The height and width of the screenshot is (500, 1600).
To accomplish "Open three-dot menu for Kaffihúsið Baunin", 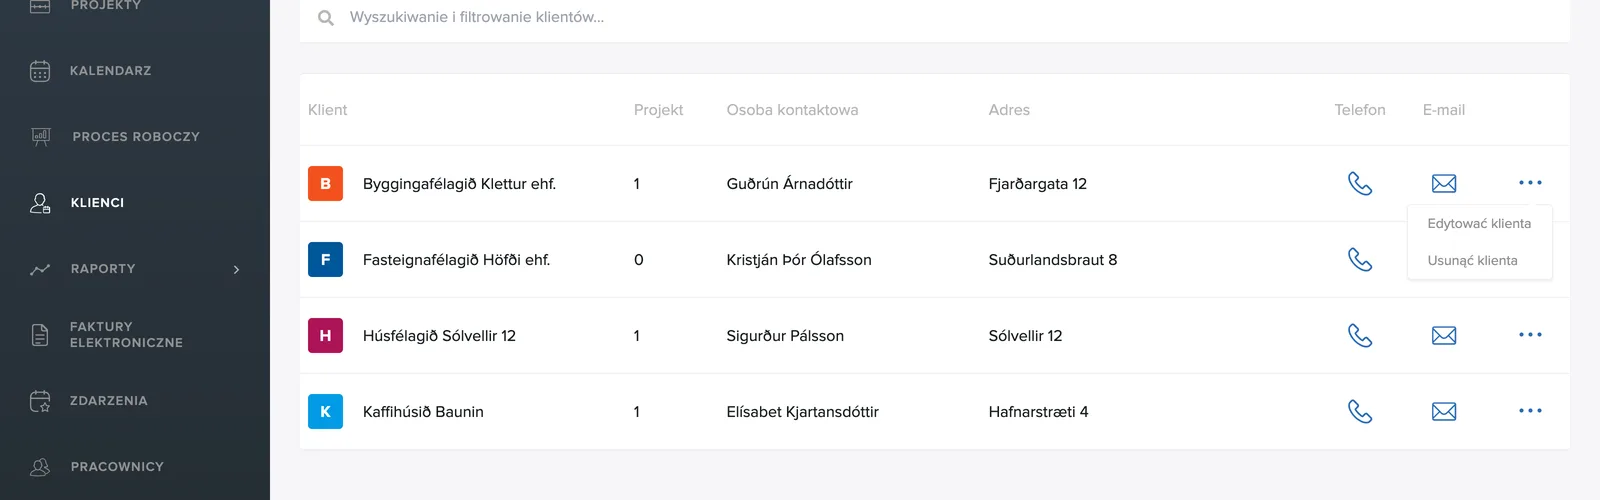I will click(1530, 411).
